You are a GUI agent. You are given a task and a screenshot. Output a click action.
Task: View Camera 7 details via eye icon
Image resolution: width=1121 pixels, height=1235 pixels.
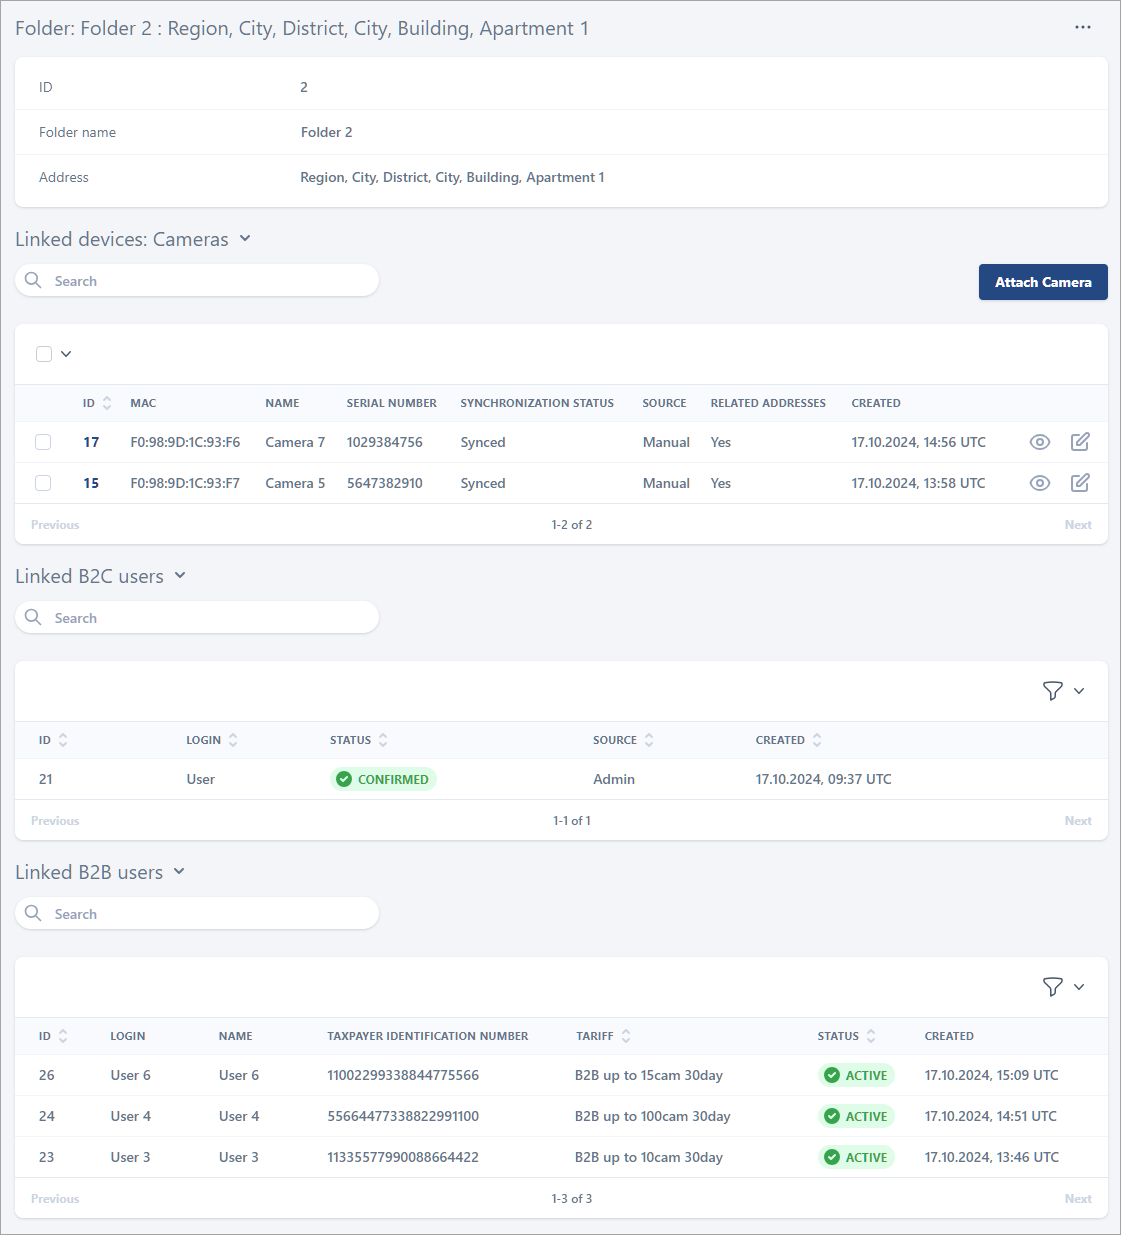tap(1040, 442)
